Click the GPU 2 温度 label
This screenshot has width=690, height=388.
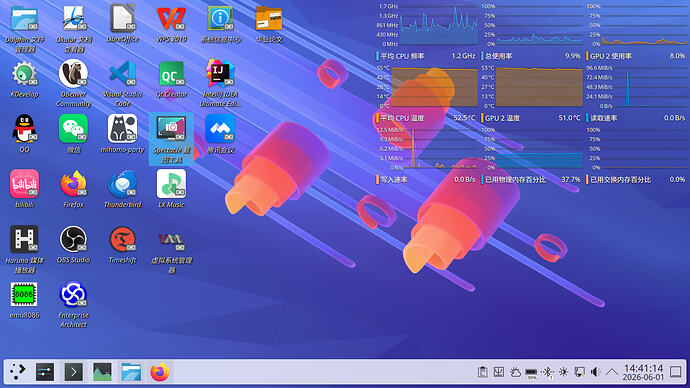point(502,118)
